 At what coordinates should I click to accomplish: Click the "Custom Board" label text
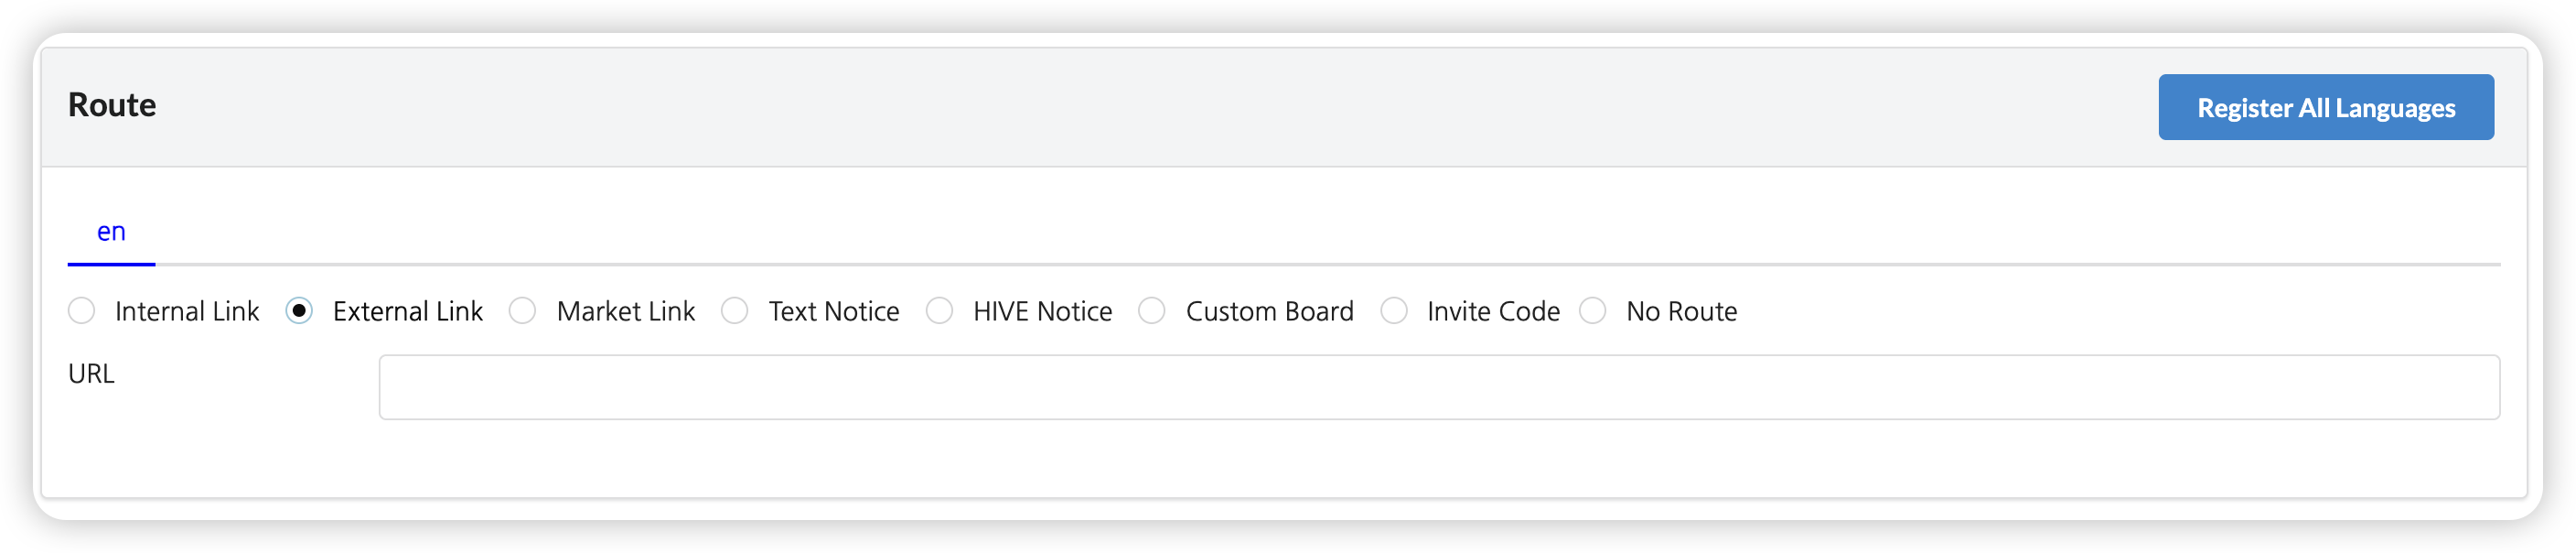pos(1269,312)
